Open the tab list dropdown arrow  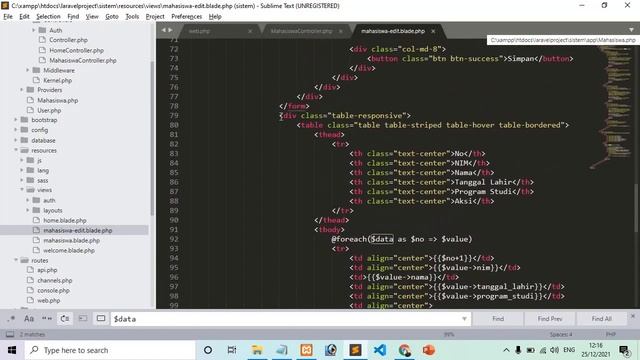click(x=631, y=30)
